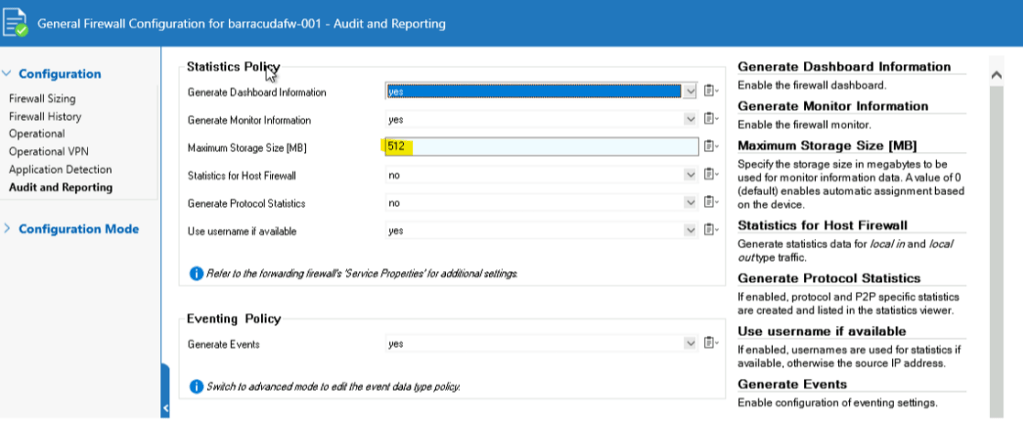Click clipboard icon beside Generate Dashboard Information
The width and height of the screenshot is (1023, 423).
(x=709, y=92)
